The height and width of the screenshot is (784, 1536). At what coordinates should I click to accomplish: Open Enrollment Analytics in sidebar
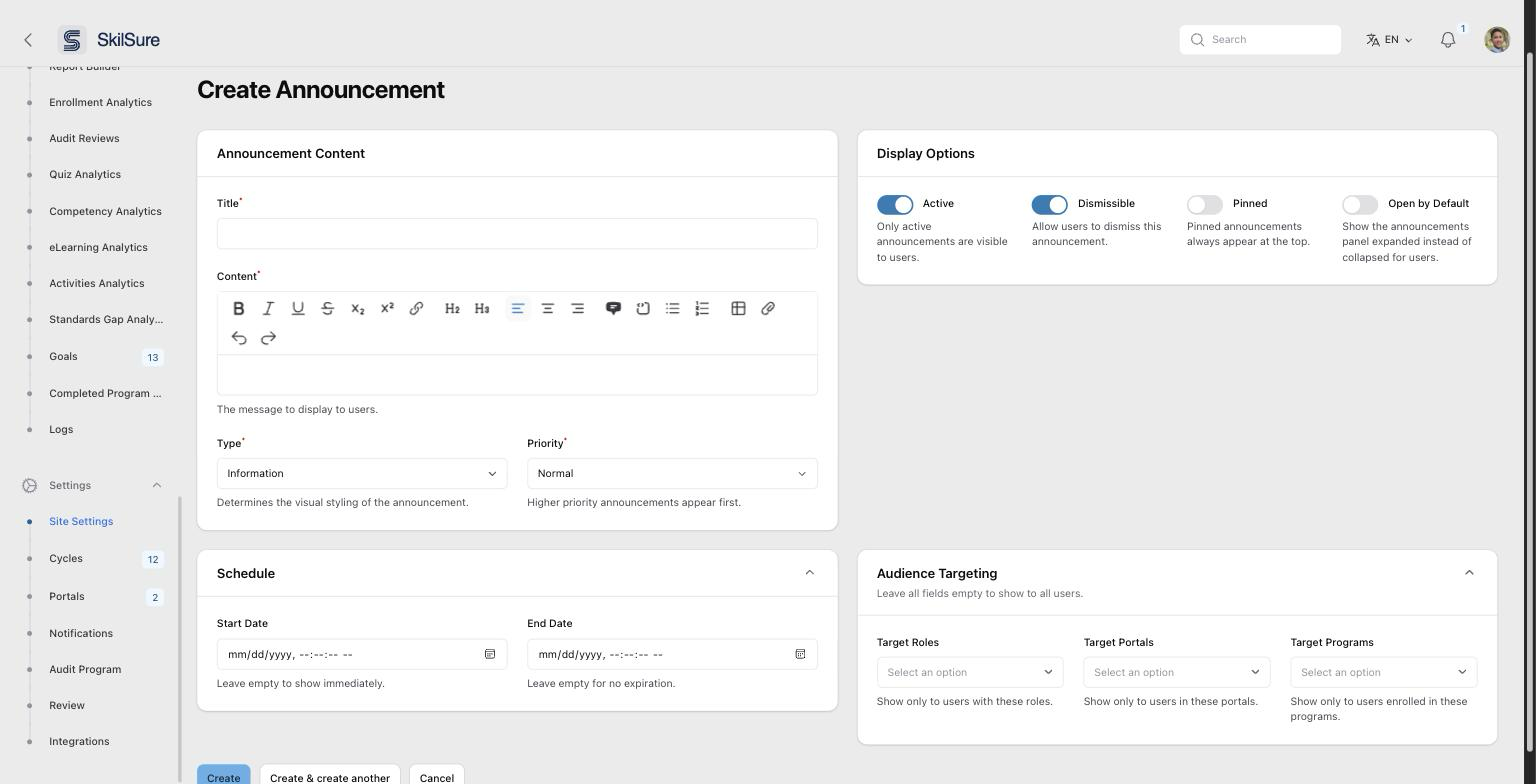pos(100,103)
